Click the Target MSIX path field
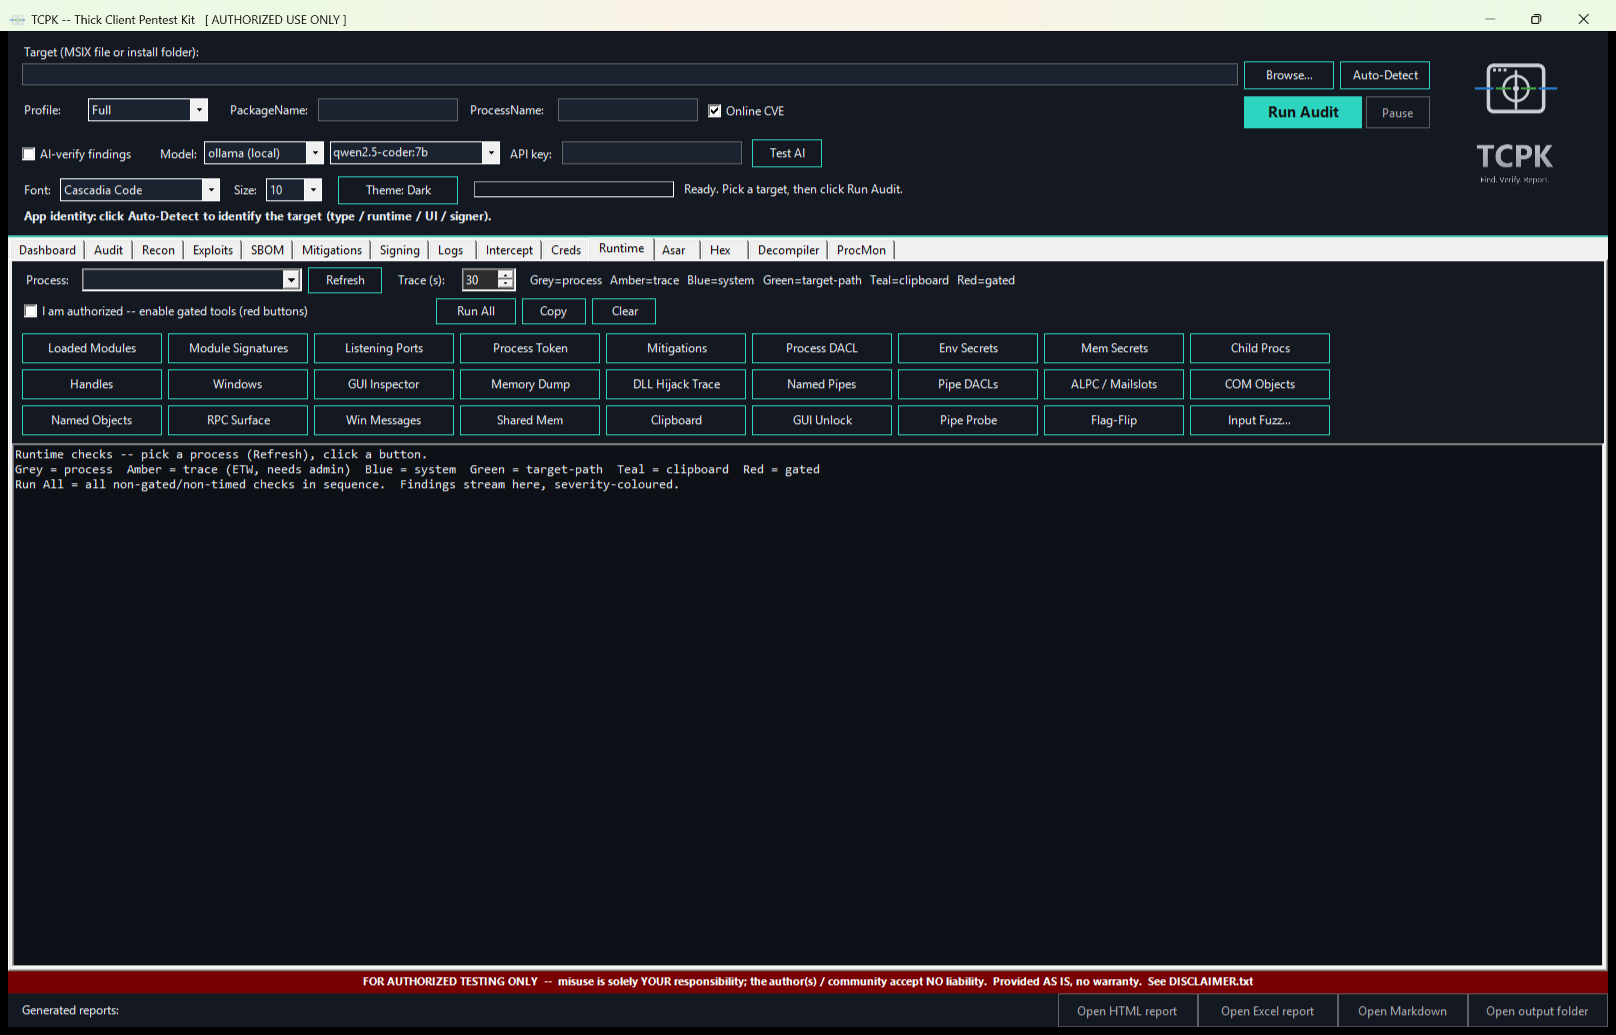Image resolution: width=1616 pixels, height=1035 pixels. [x=630, y=75]
